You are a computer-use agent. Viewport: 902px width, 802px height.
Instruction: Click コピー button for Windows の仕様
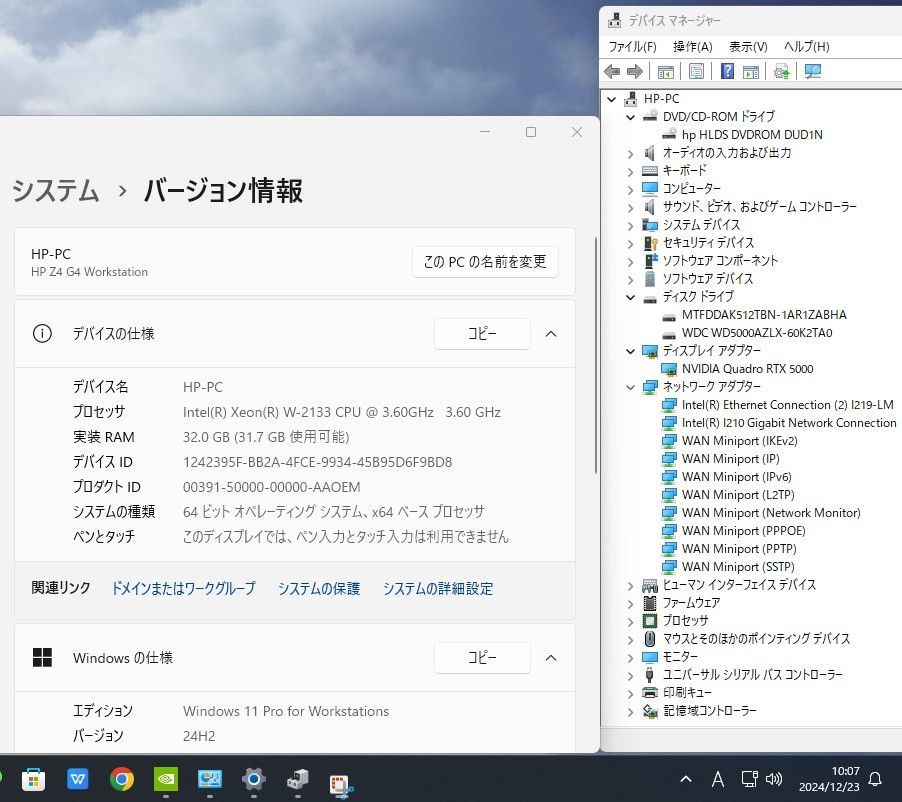point(482,658)
